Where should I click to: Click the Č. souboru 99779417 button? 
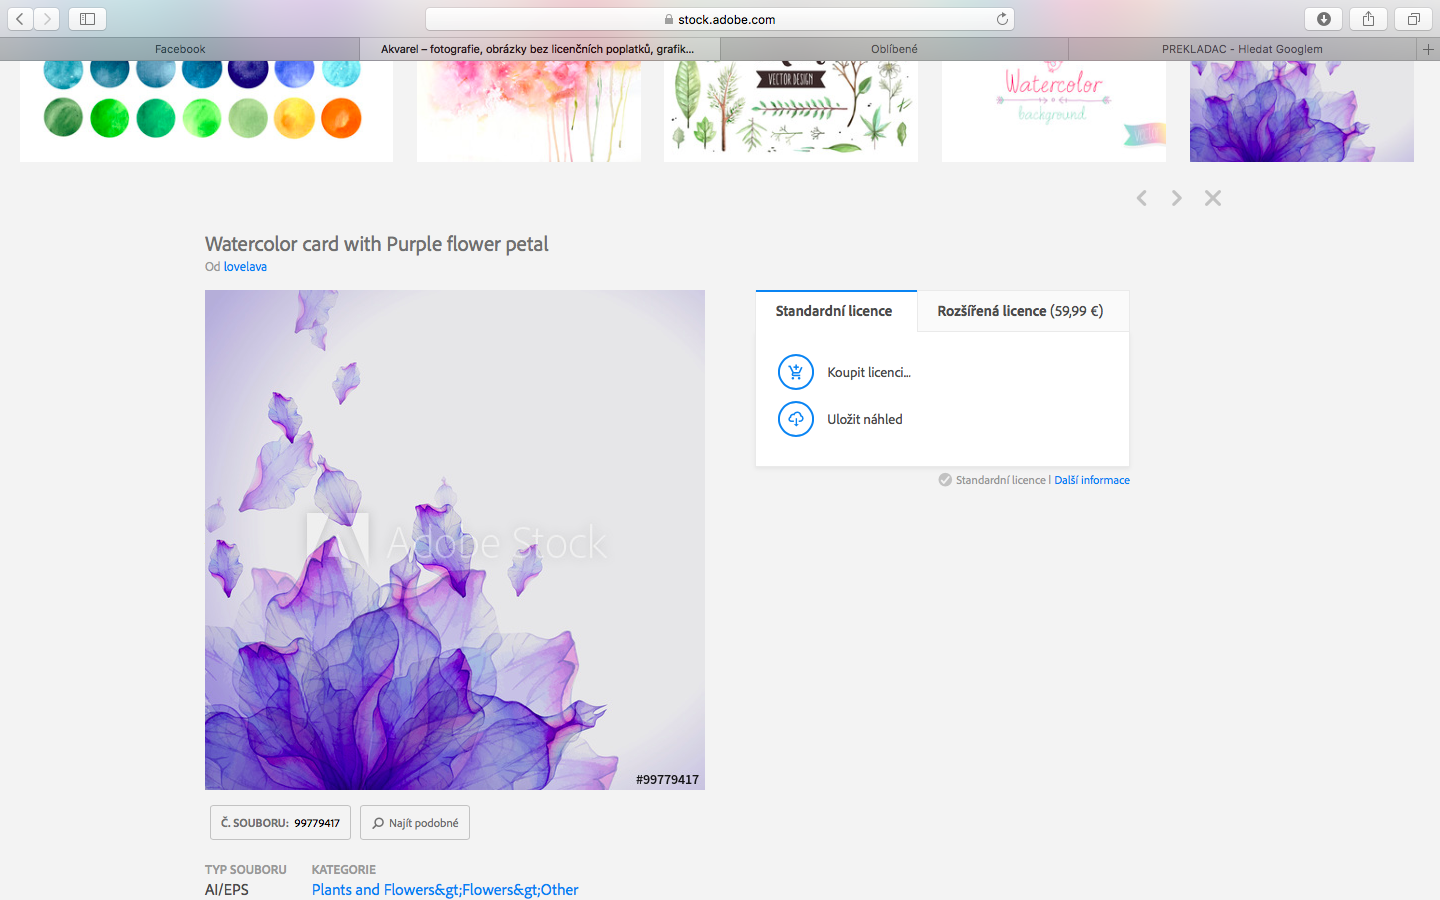280,823
